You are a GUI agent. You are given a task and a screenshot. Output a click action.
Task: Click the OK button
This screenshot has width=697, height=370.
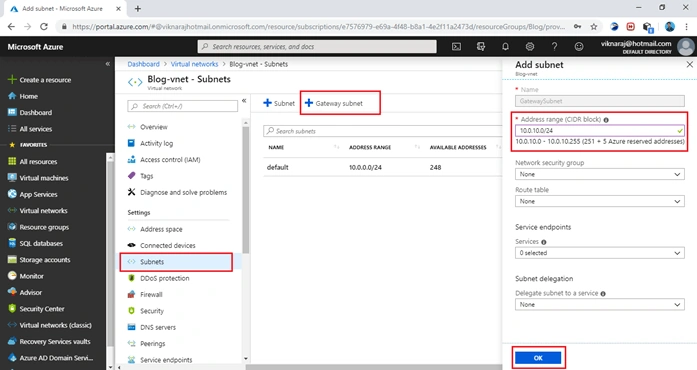click(x=538, y=358)
